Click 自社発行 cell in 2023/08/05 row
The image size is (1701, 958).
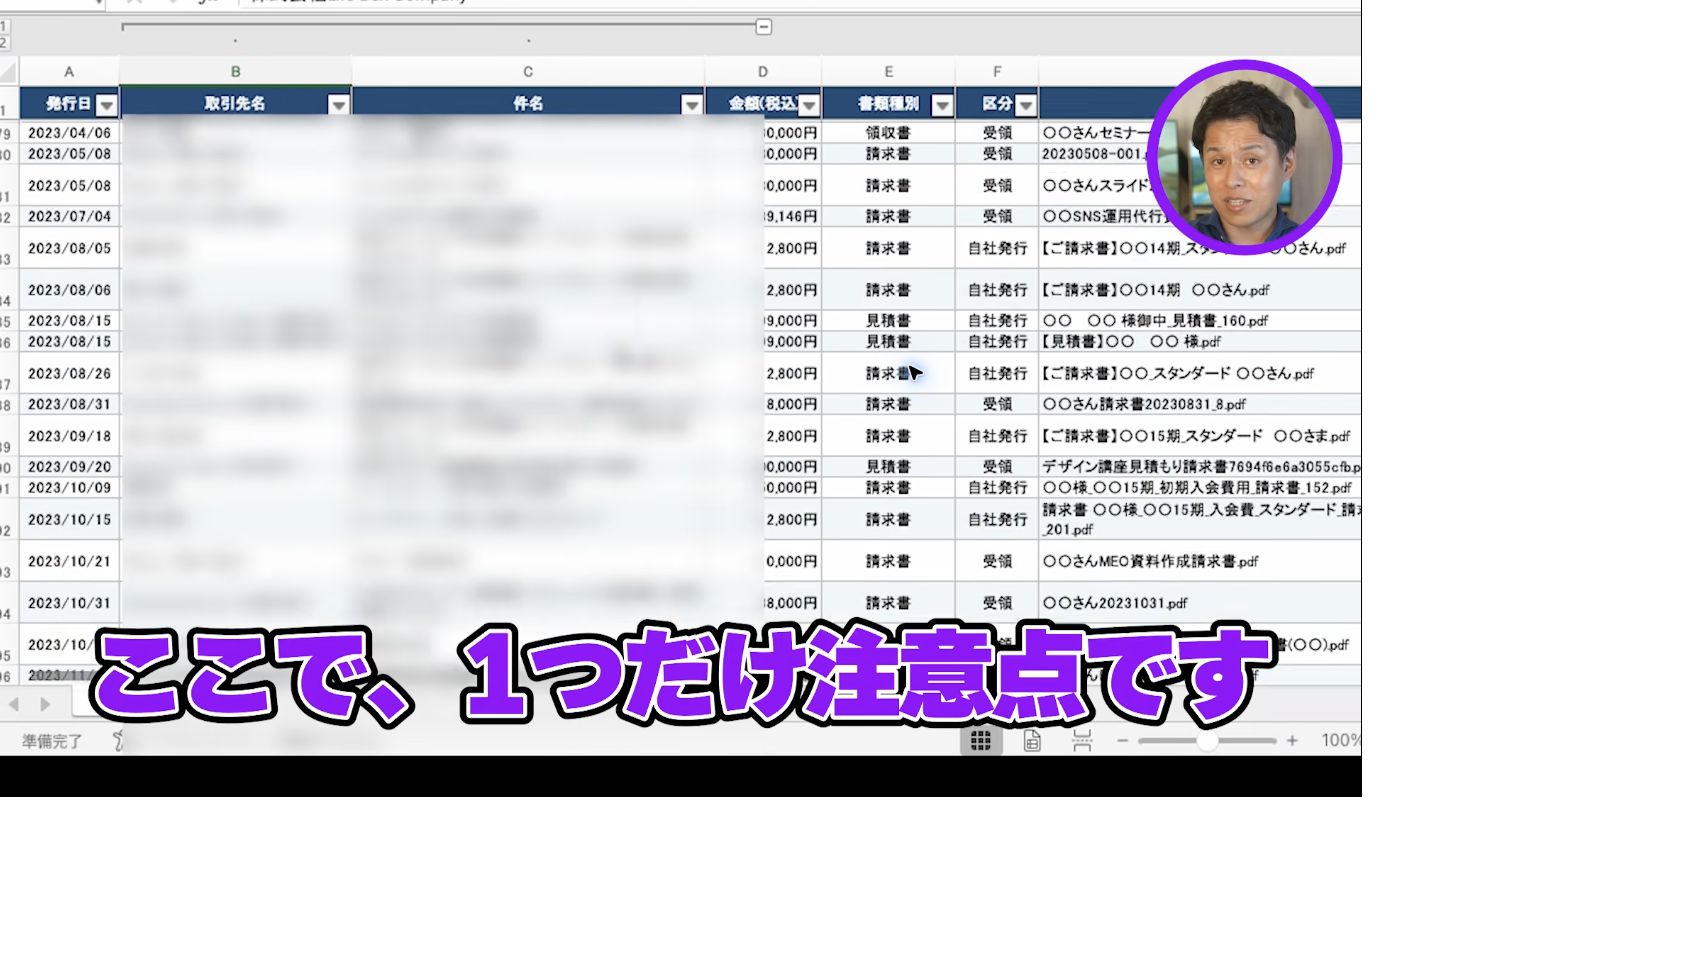[997, 248]
